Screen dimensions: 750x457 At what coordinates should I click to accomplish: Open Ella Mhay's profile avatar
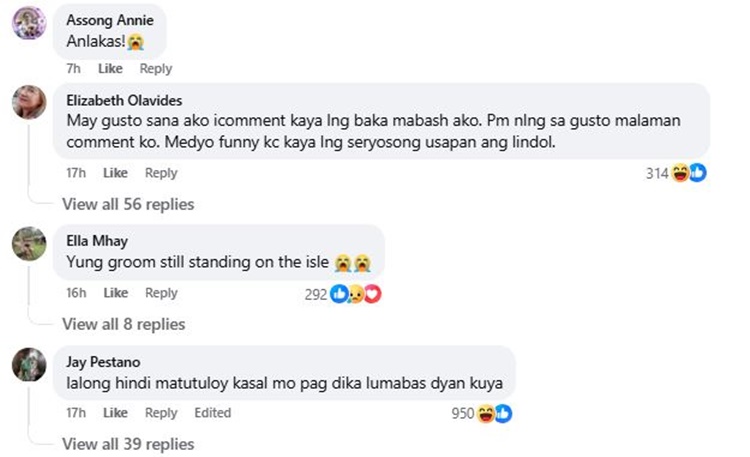(x=29, y=243)
